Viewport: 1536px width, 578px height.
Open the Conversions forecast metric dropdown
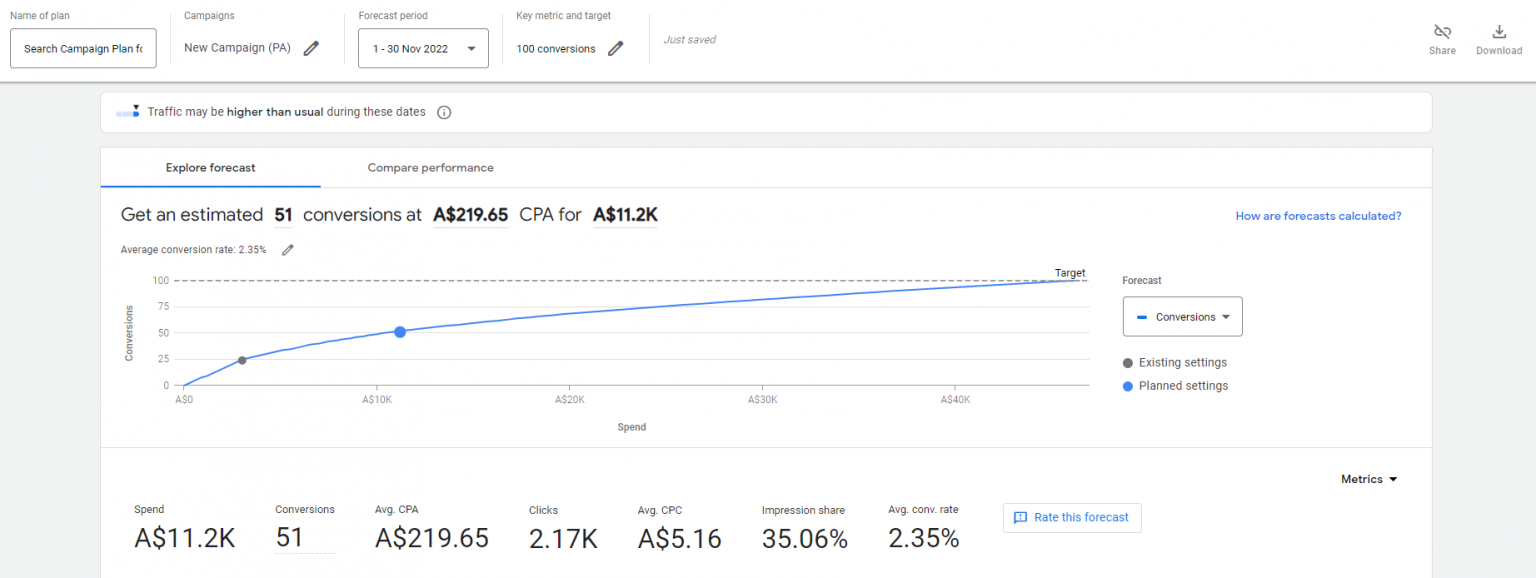[1183, 316]
